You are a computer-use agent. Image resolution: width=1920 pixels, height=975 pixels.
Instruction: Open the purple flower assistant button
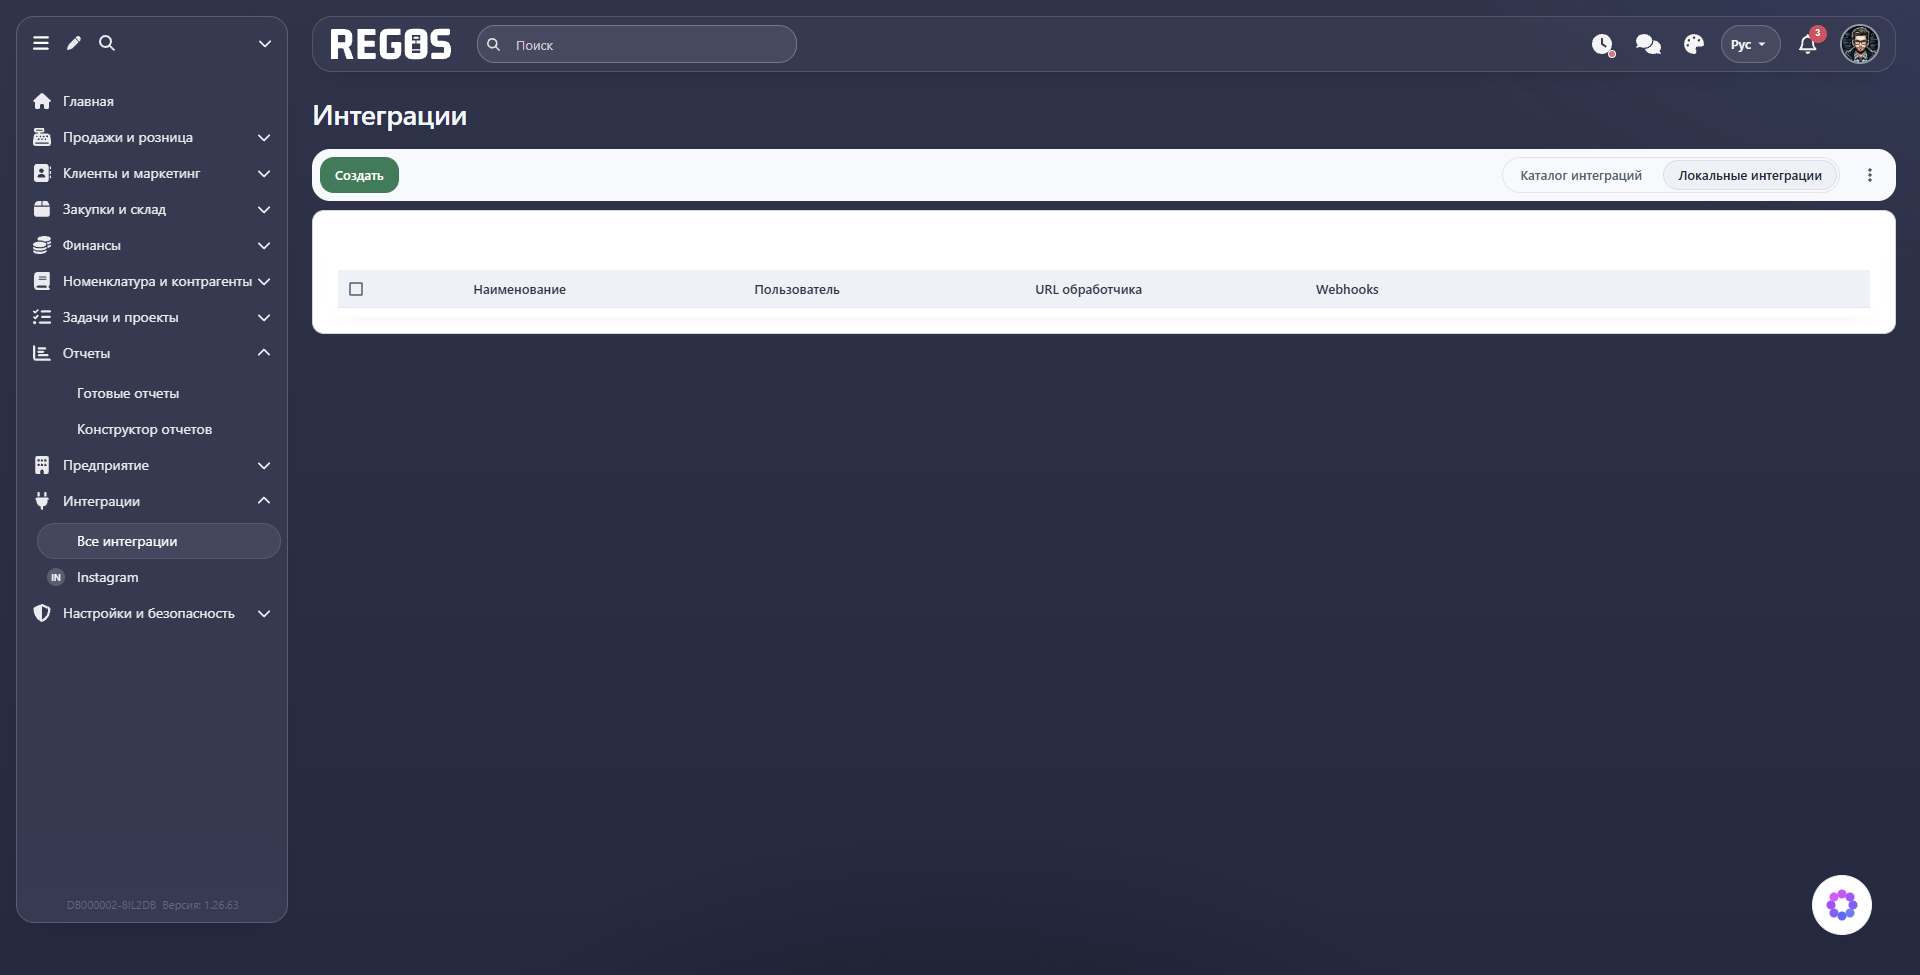tap(1842, 905)
